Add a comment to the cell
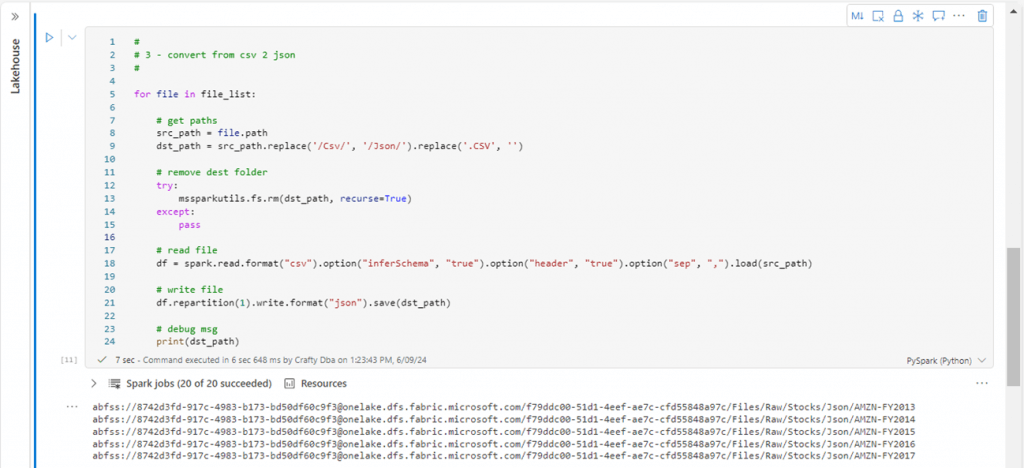The width and height of the screenshot is (1024, 468). click(x=938, y=16)
